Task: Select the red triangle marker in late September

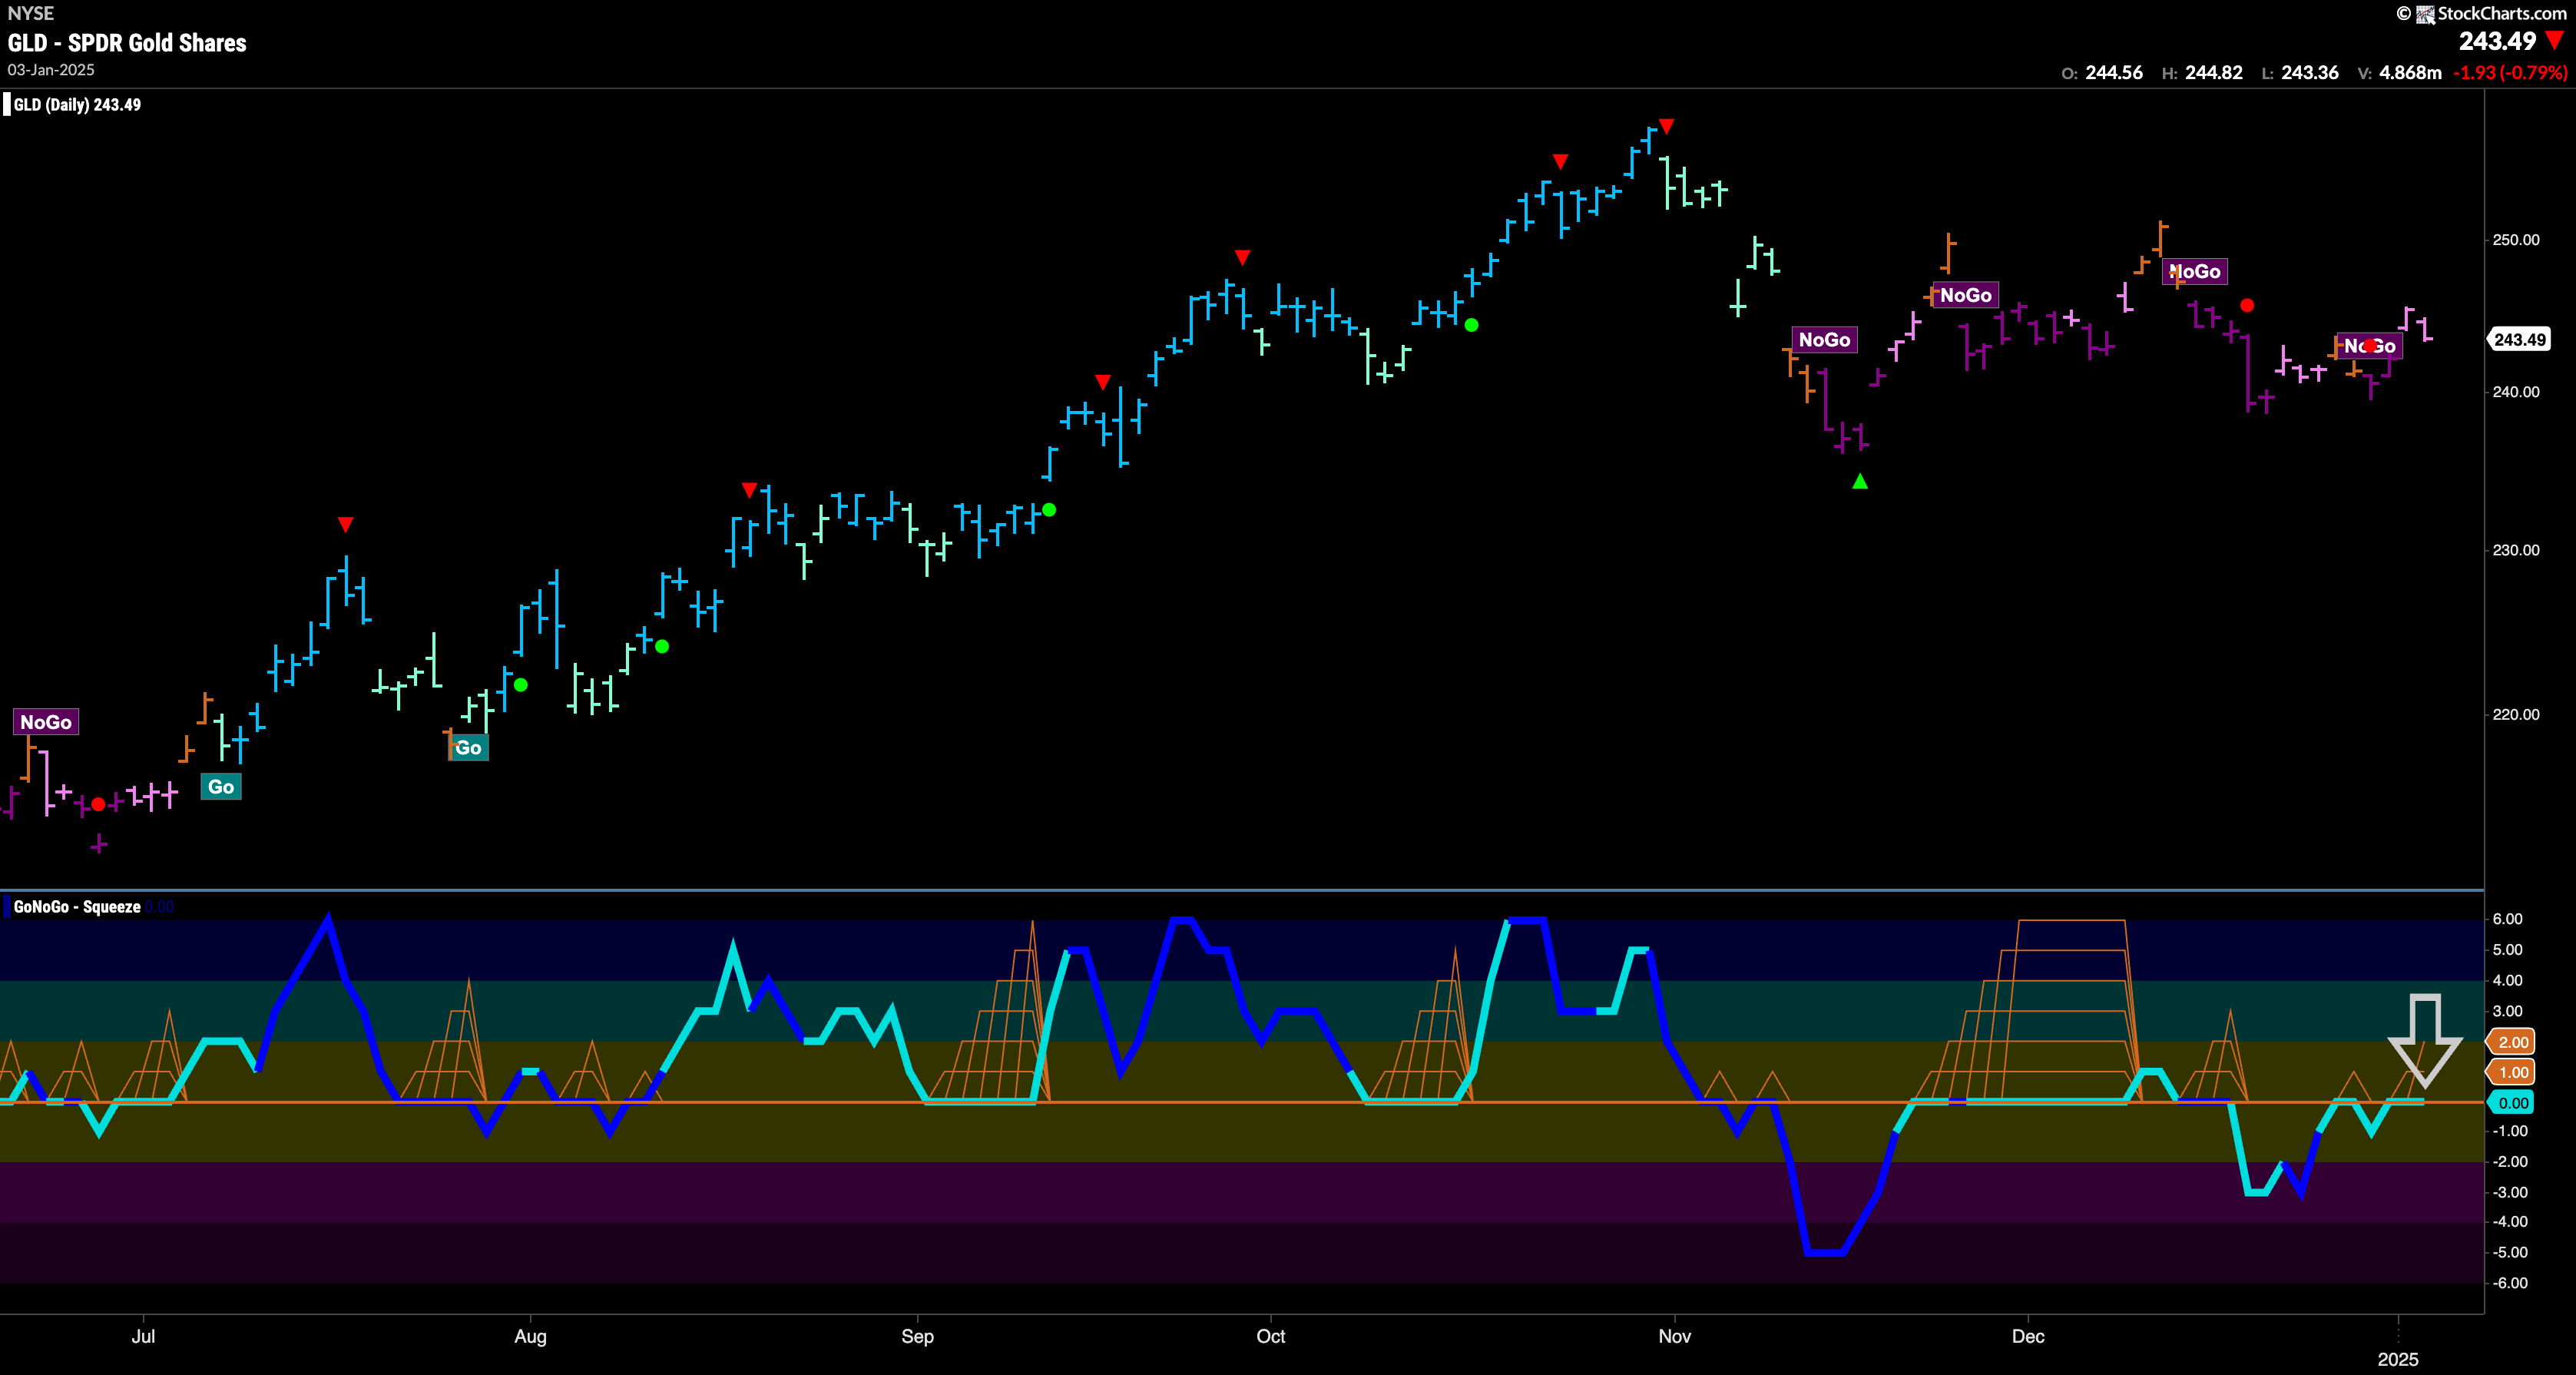Action: [x=1242, y=257]
